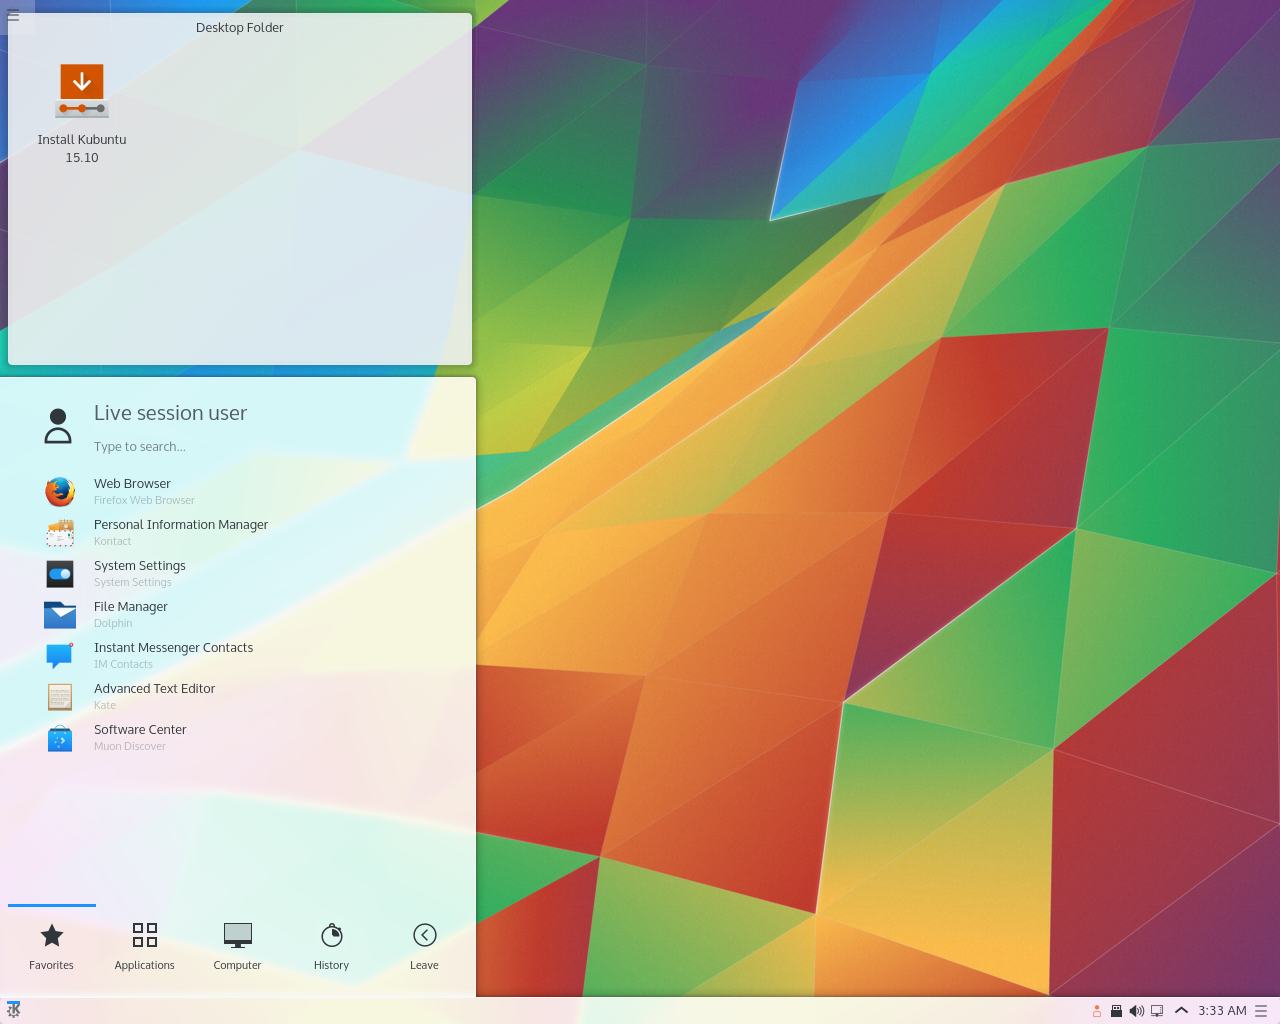Open the System Settings icon

pyautogui.click(x=60, y=573)
